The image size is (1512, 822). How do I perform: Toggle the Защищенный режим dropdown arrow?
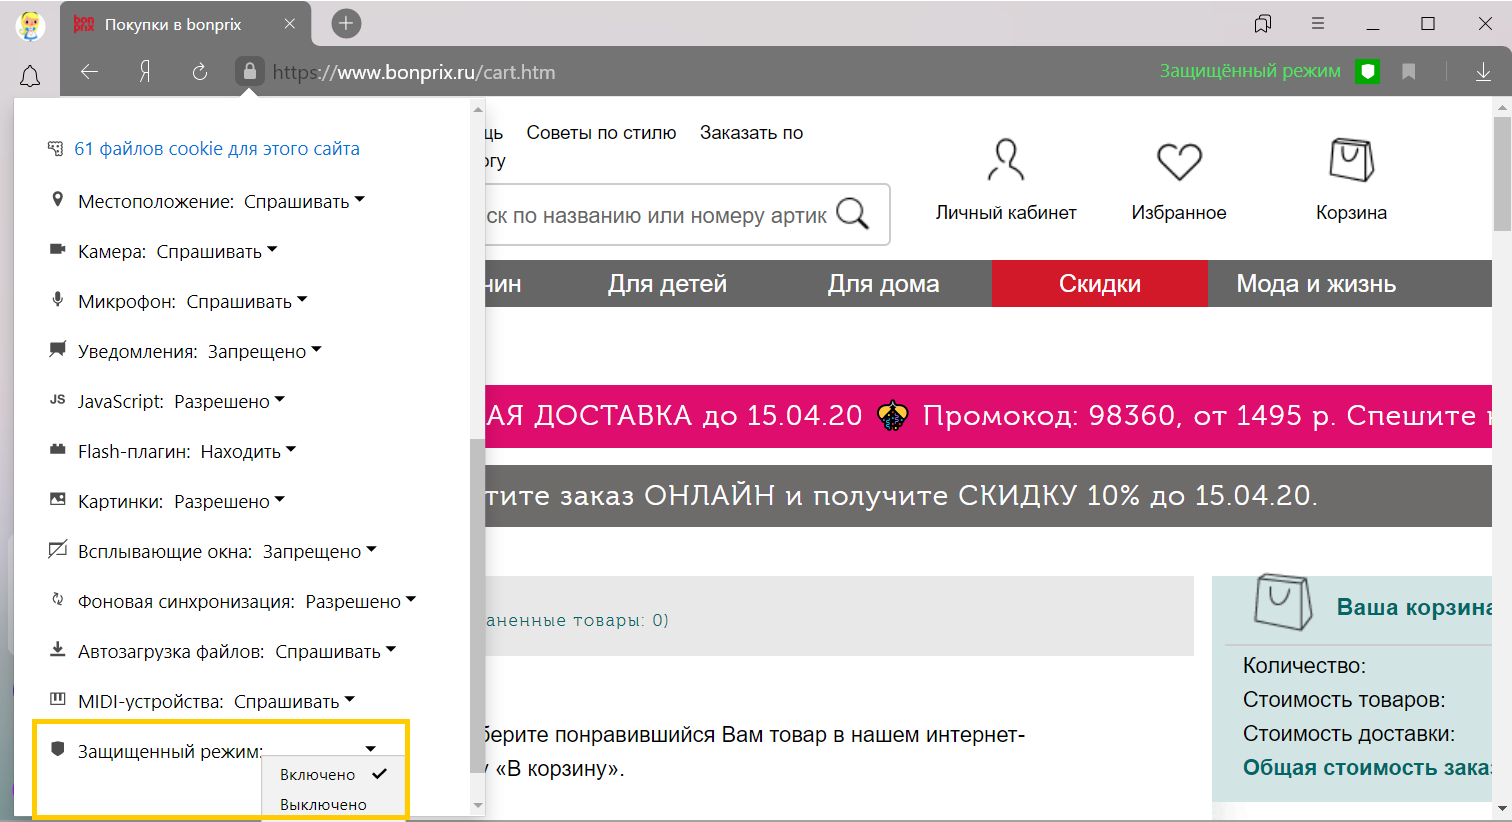tap(370, 749)
